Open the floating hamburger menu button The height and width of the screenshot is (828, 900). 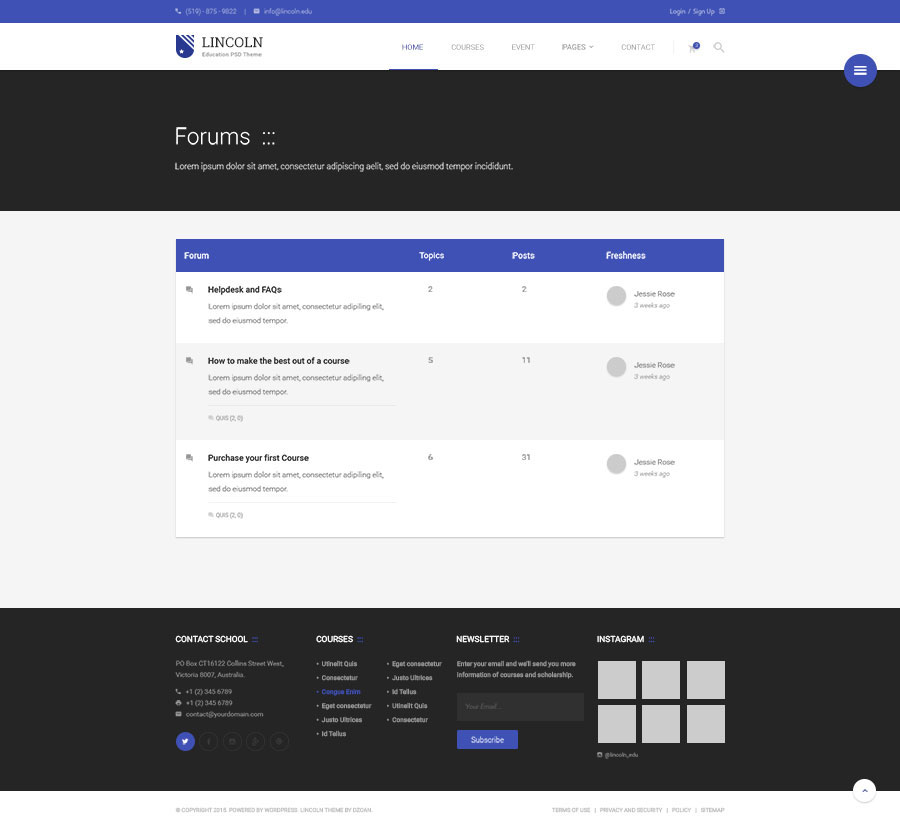point(860,70)
